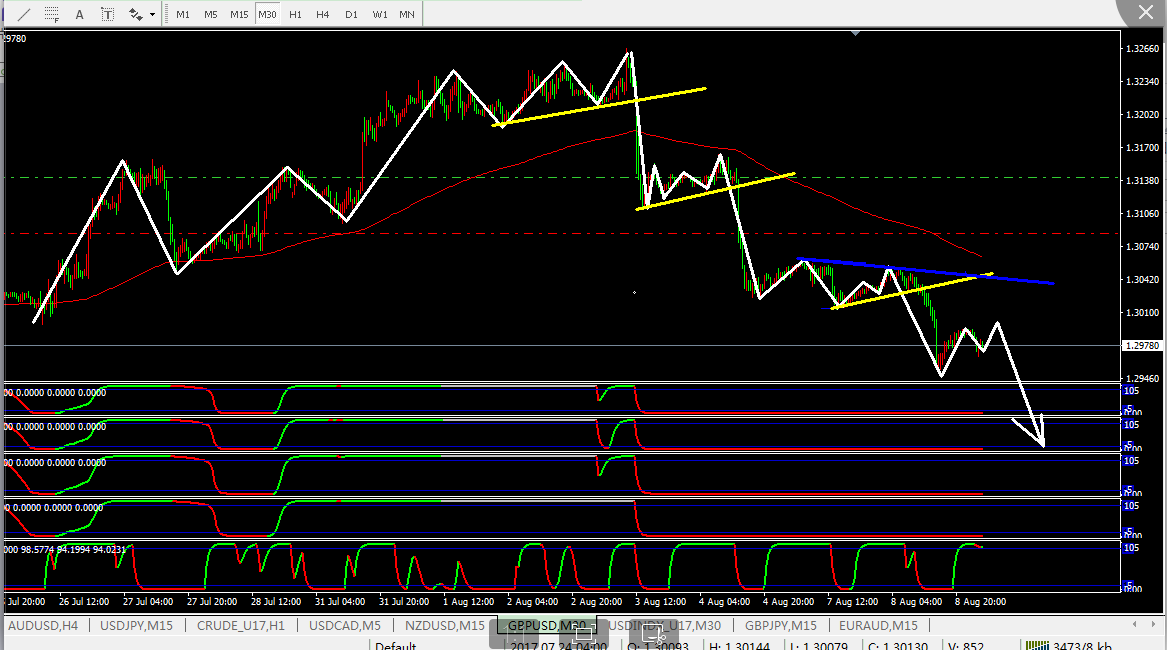
Task: Select the trendline drawing tool
Action: 24,14
